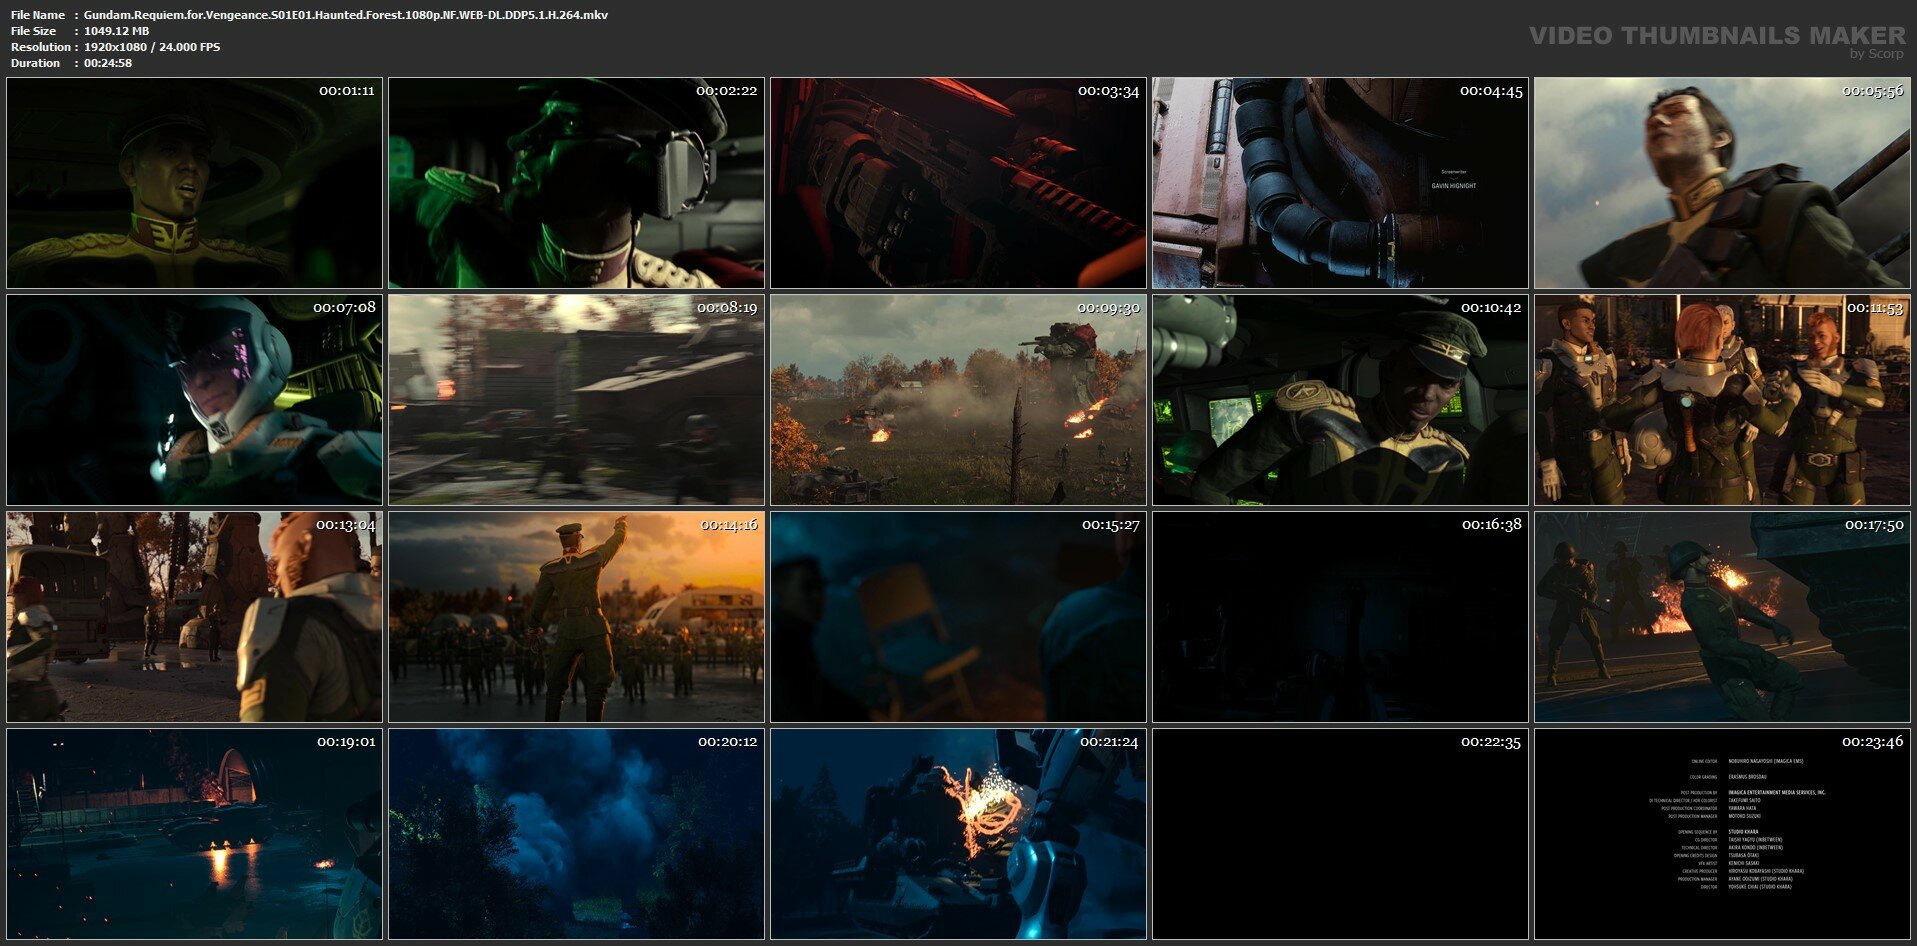
Task: Choose the thumbnail marked 00:07:08
Action: [x=195, y=400]
